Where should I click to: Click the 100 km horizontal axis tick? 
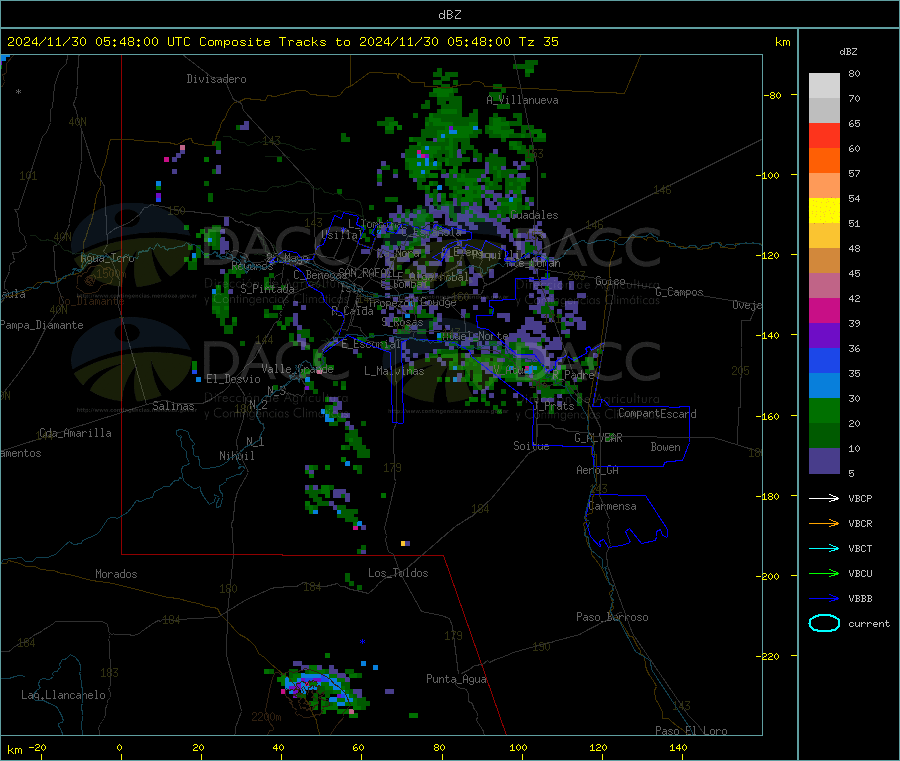click(518, 747)
